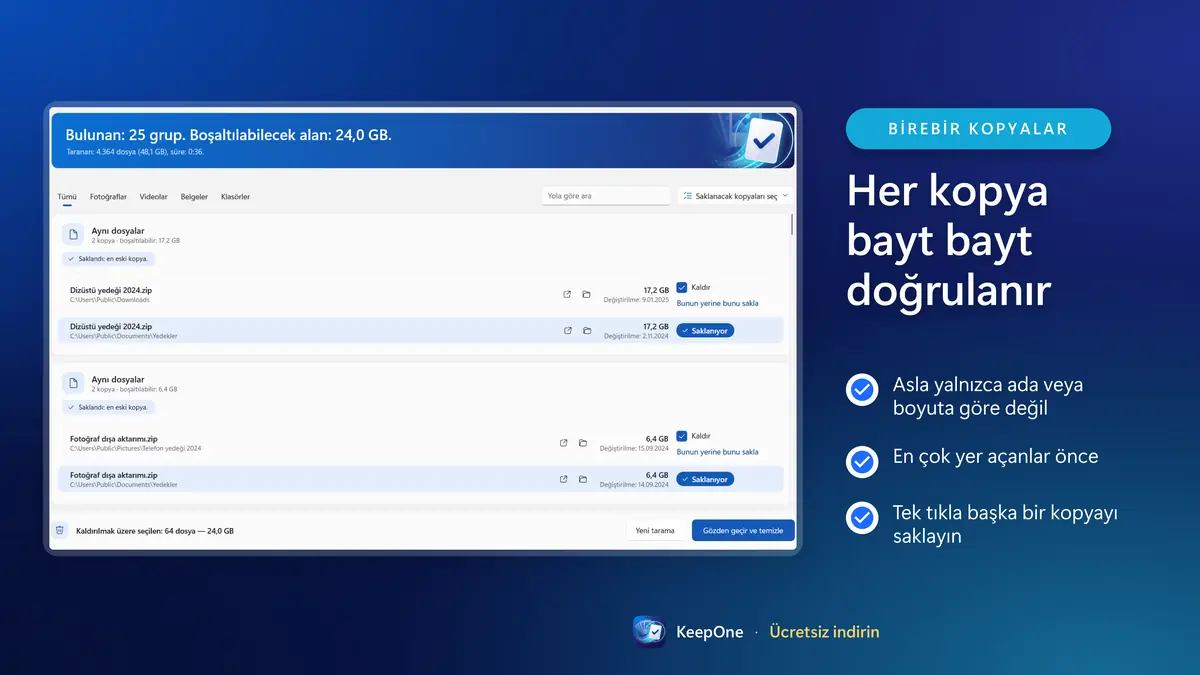
Task: Go to the Klasörler tab
Action: (x=235, y=197)
